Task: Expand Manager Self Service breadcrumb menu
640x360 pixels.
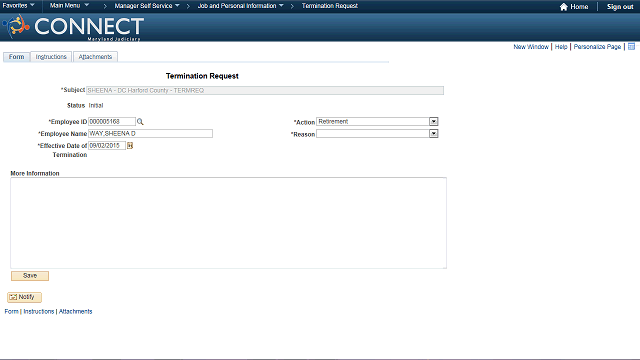Action: pyautogui.click(x=147, y=6)
